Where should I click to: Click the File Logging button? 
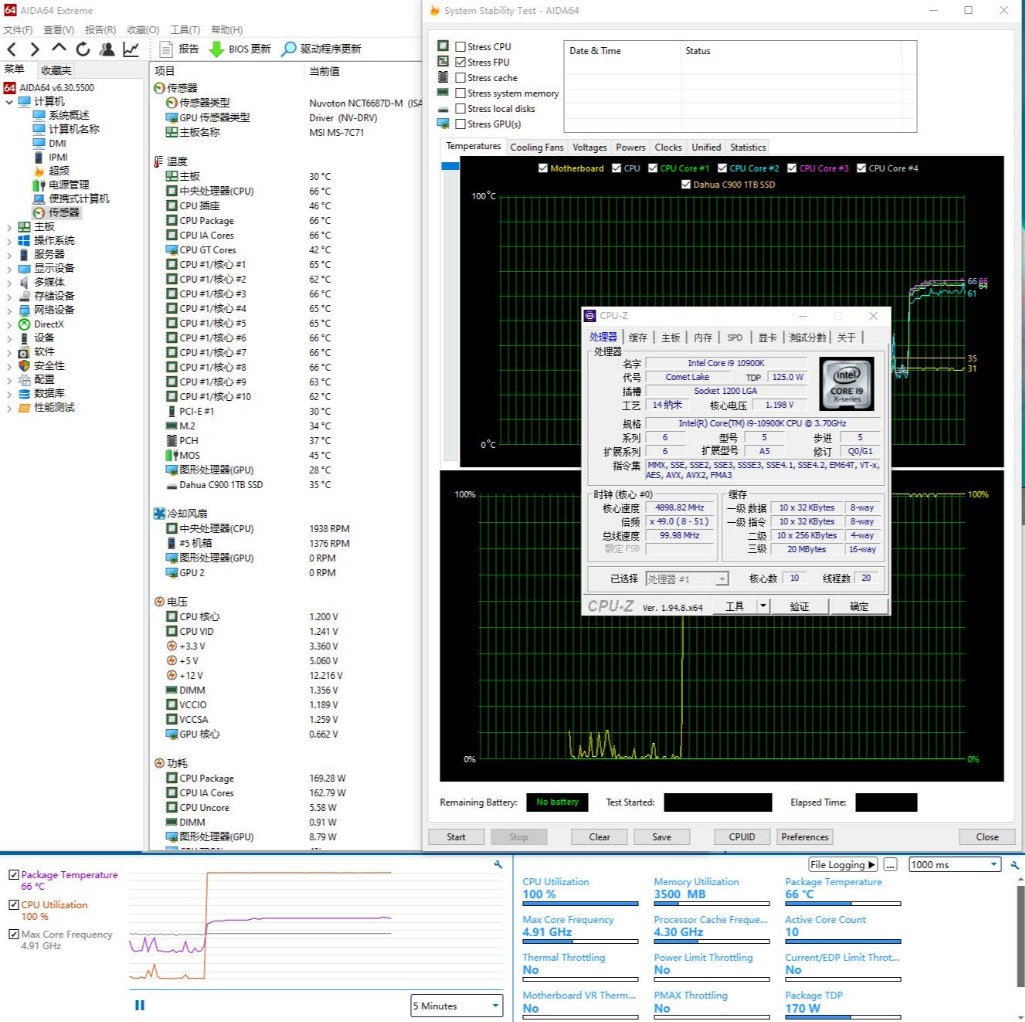tap(842, 864)
